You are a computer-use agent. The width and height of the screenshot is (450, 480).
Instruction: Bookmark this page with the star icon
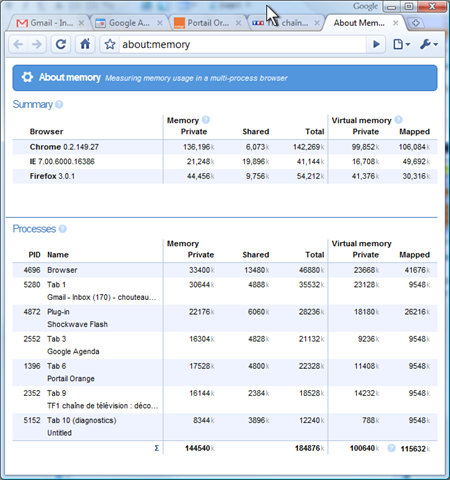110,44
